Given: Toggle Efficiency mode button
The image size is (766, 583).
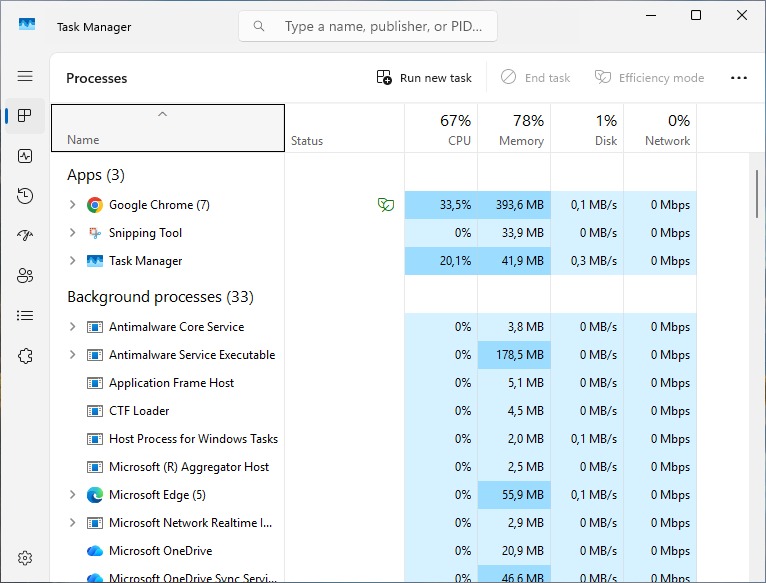Looking at the screenshot, I should tap(649, 78).
